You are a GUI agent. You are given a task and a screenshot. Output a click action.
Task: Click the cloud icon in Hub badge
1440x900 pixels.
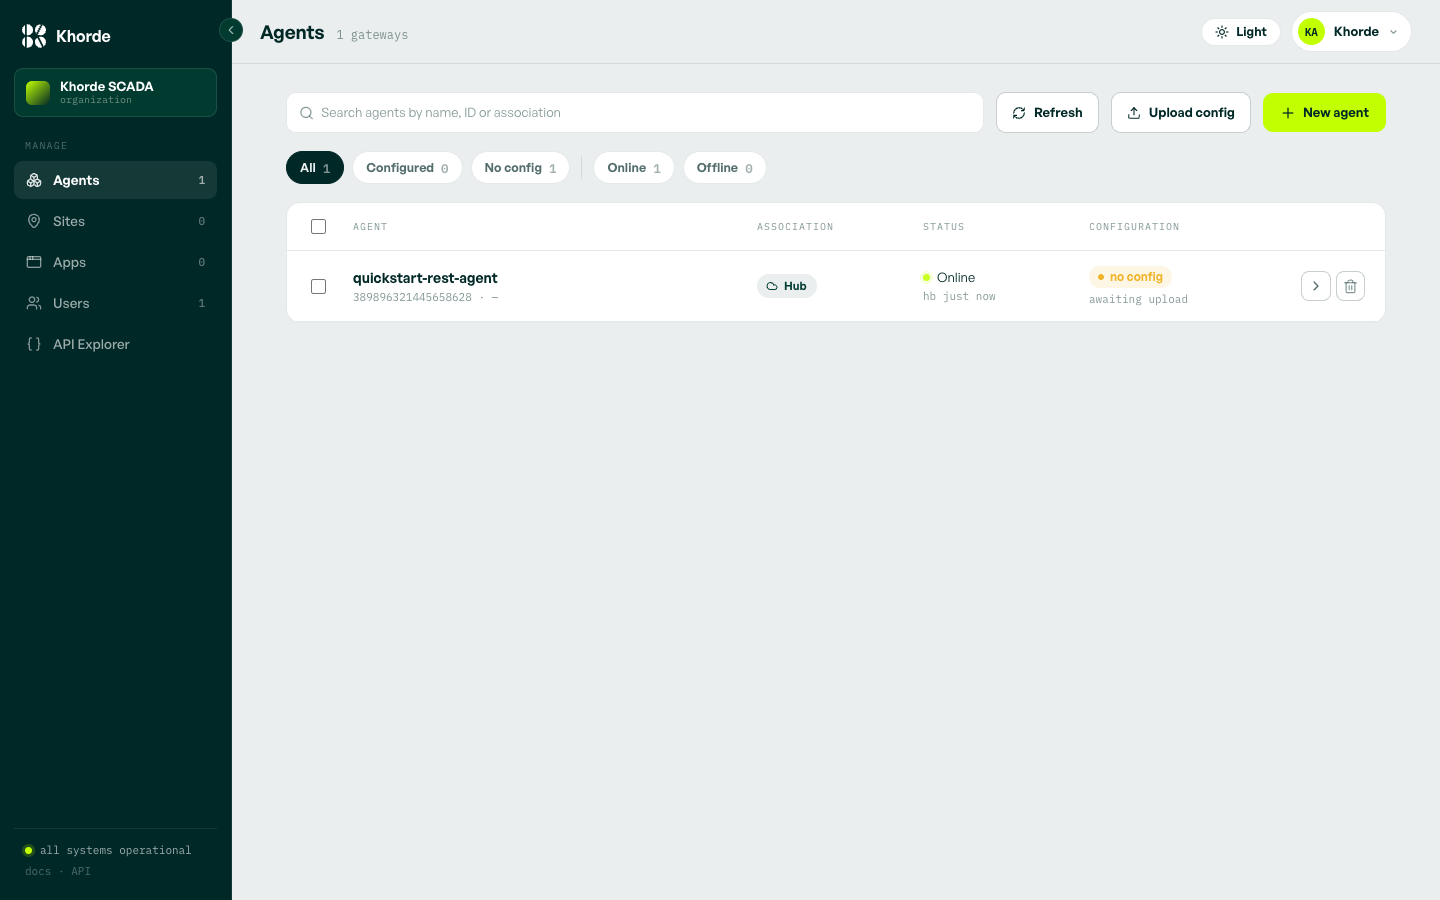point(772,286)
